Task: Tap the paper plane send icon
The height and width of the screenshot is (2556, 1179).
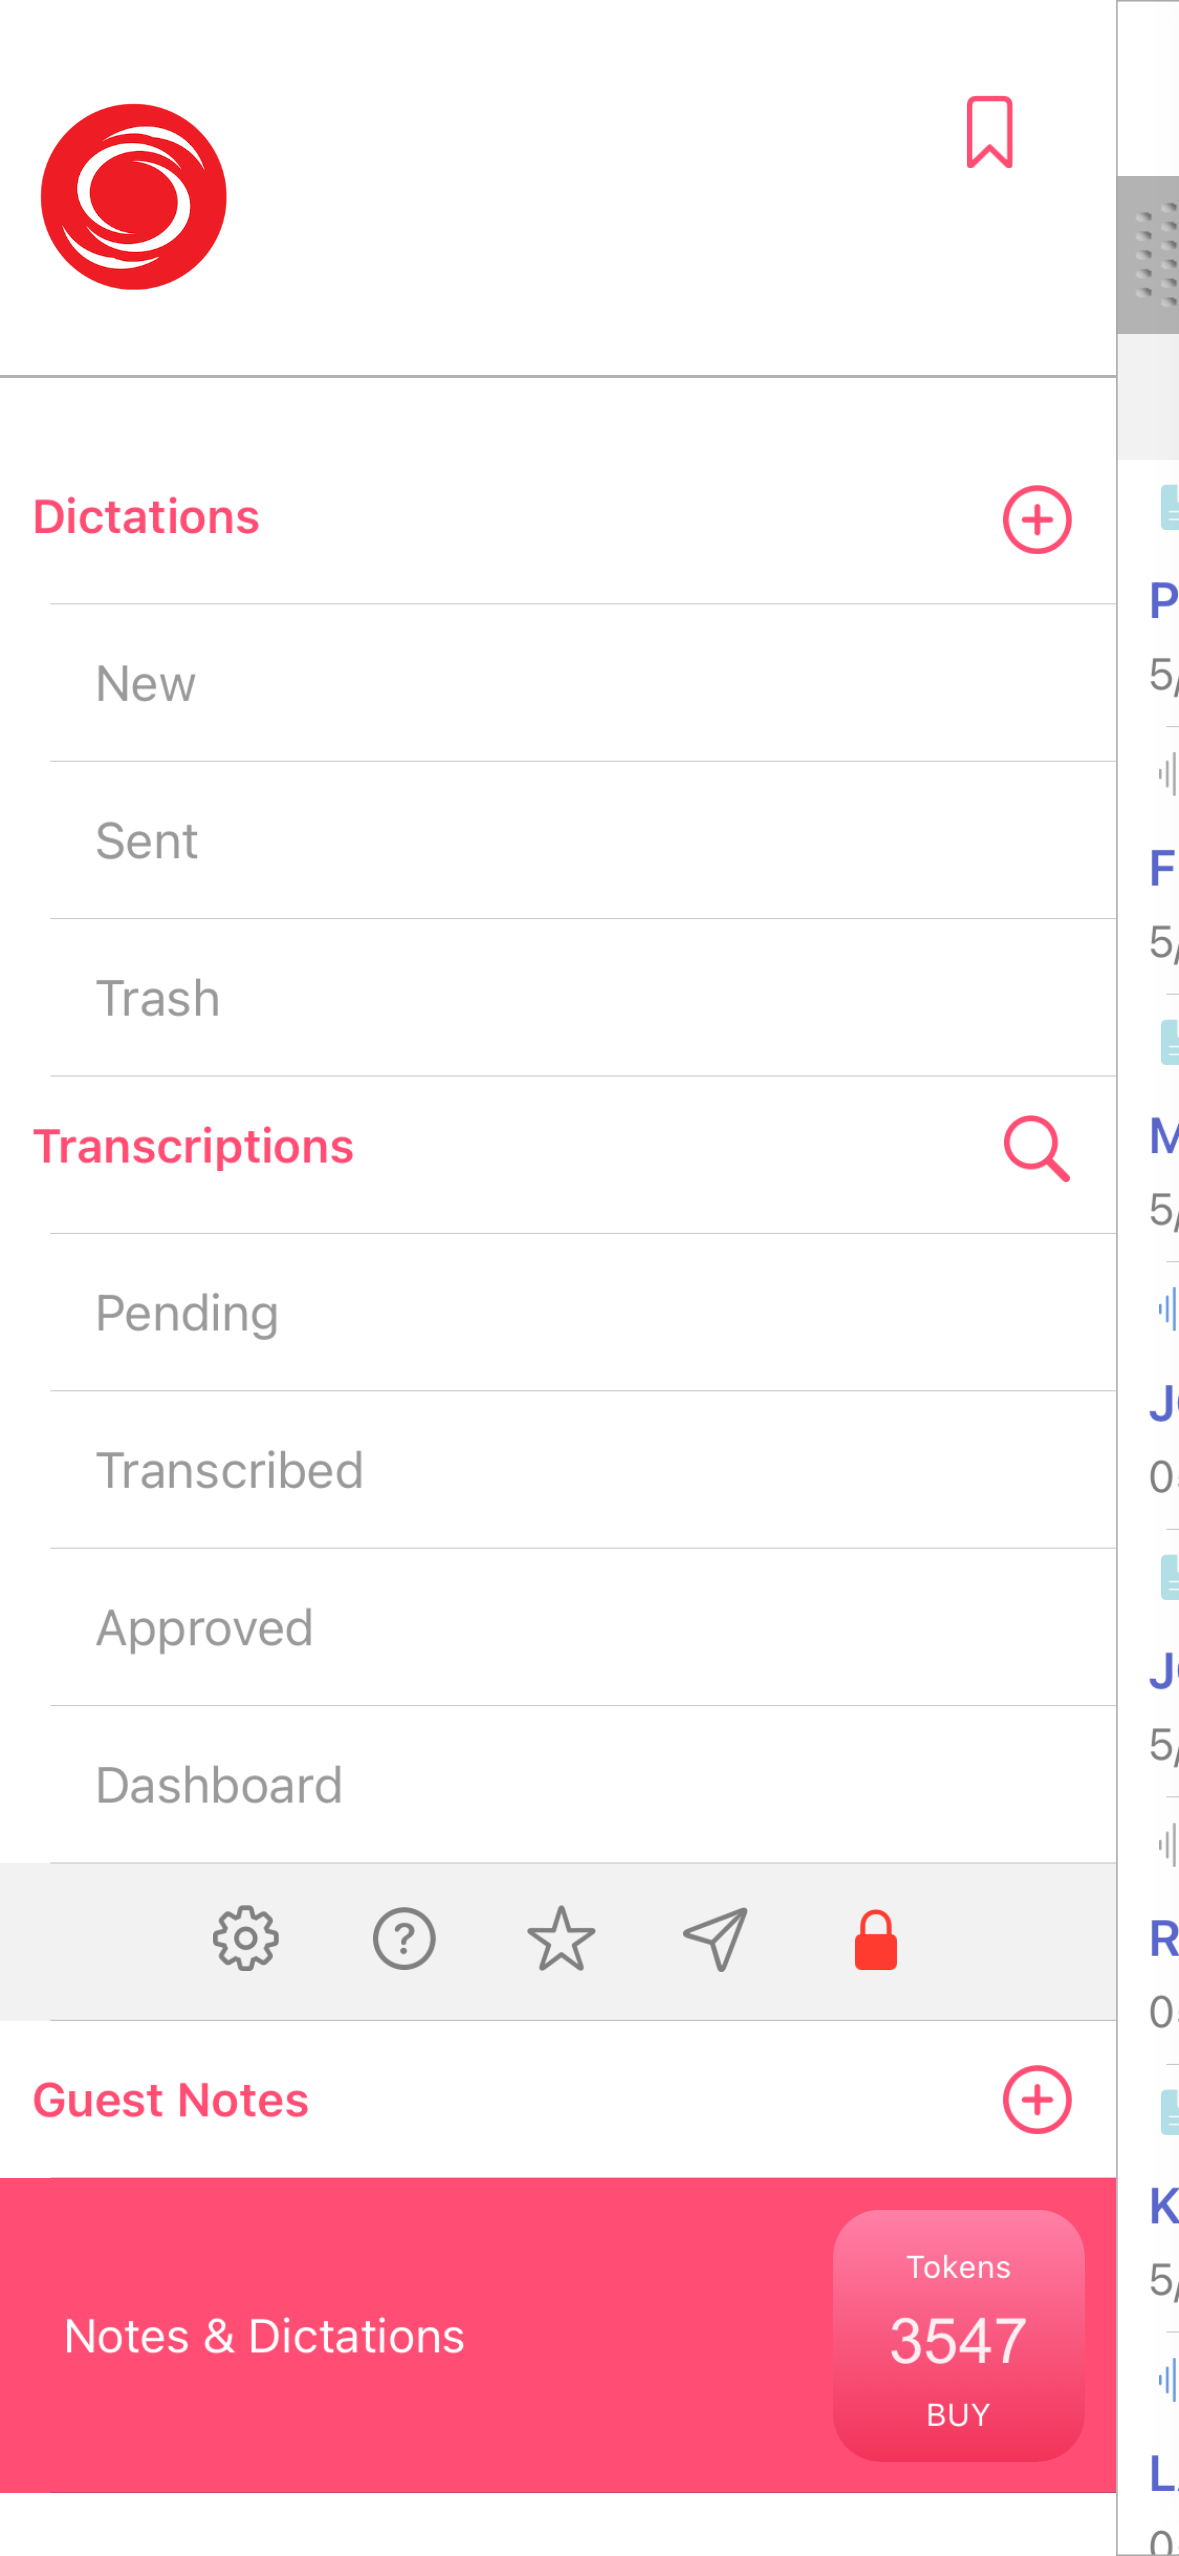Action: [716, 1938]
